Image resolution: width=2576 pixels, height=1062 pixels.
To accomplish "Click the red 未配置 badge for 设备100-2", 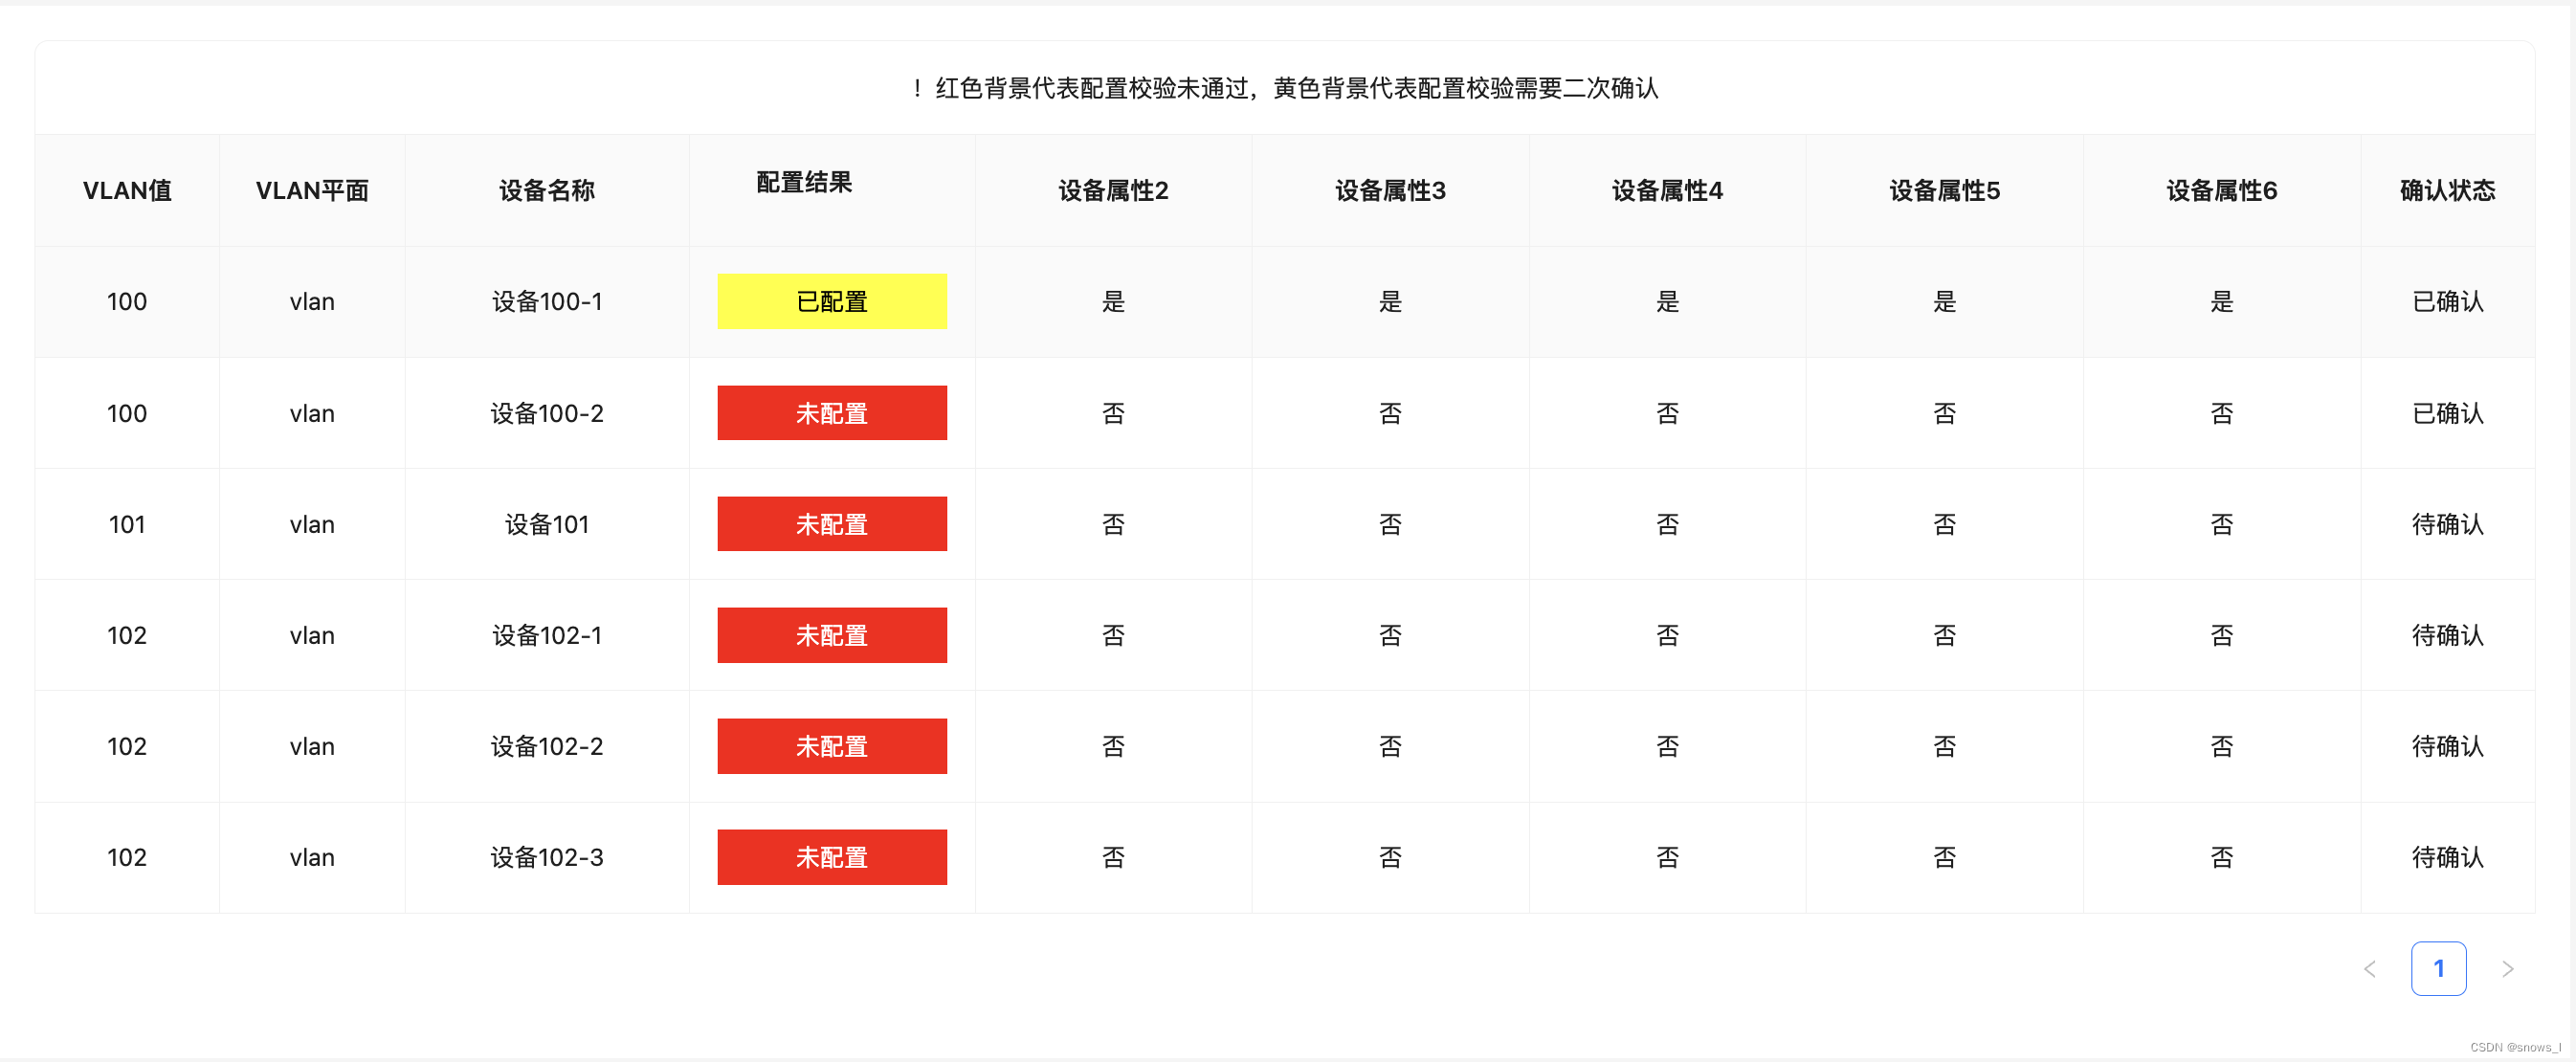I will point(831,412).
